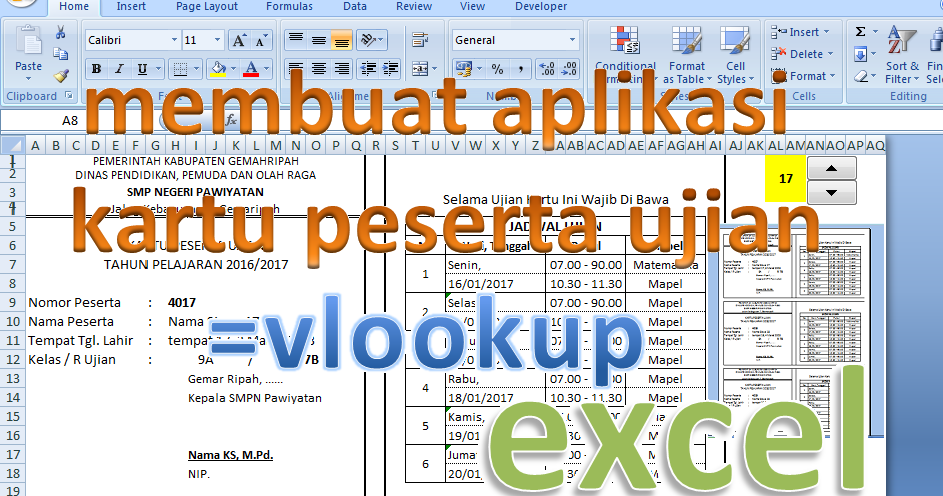Align text left
The image size is (943, 496).
click(295, 69)
